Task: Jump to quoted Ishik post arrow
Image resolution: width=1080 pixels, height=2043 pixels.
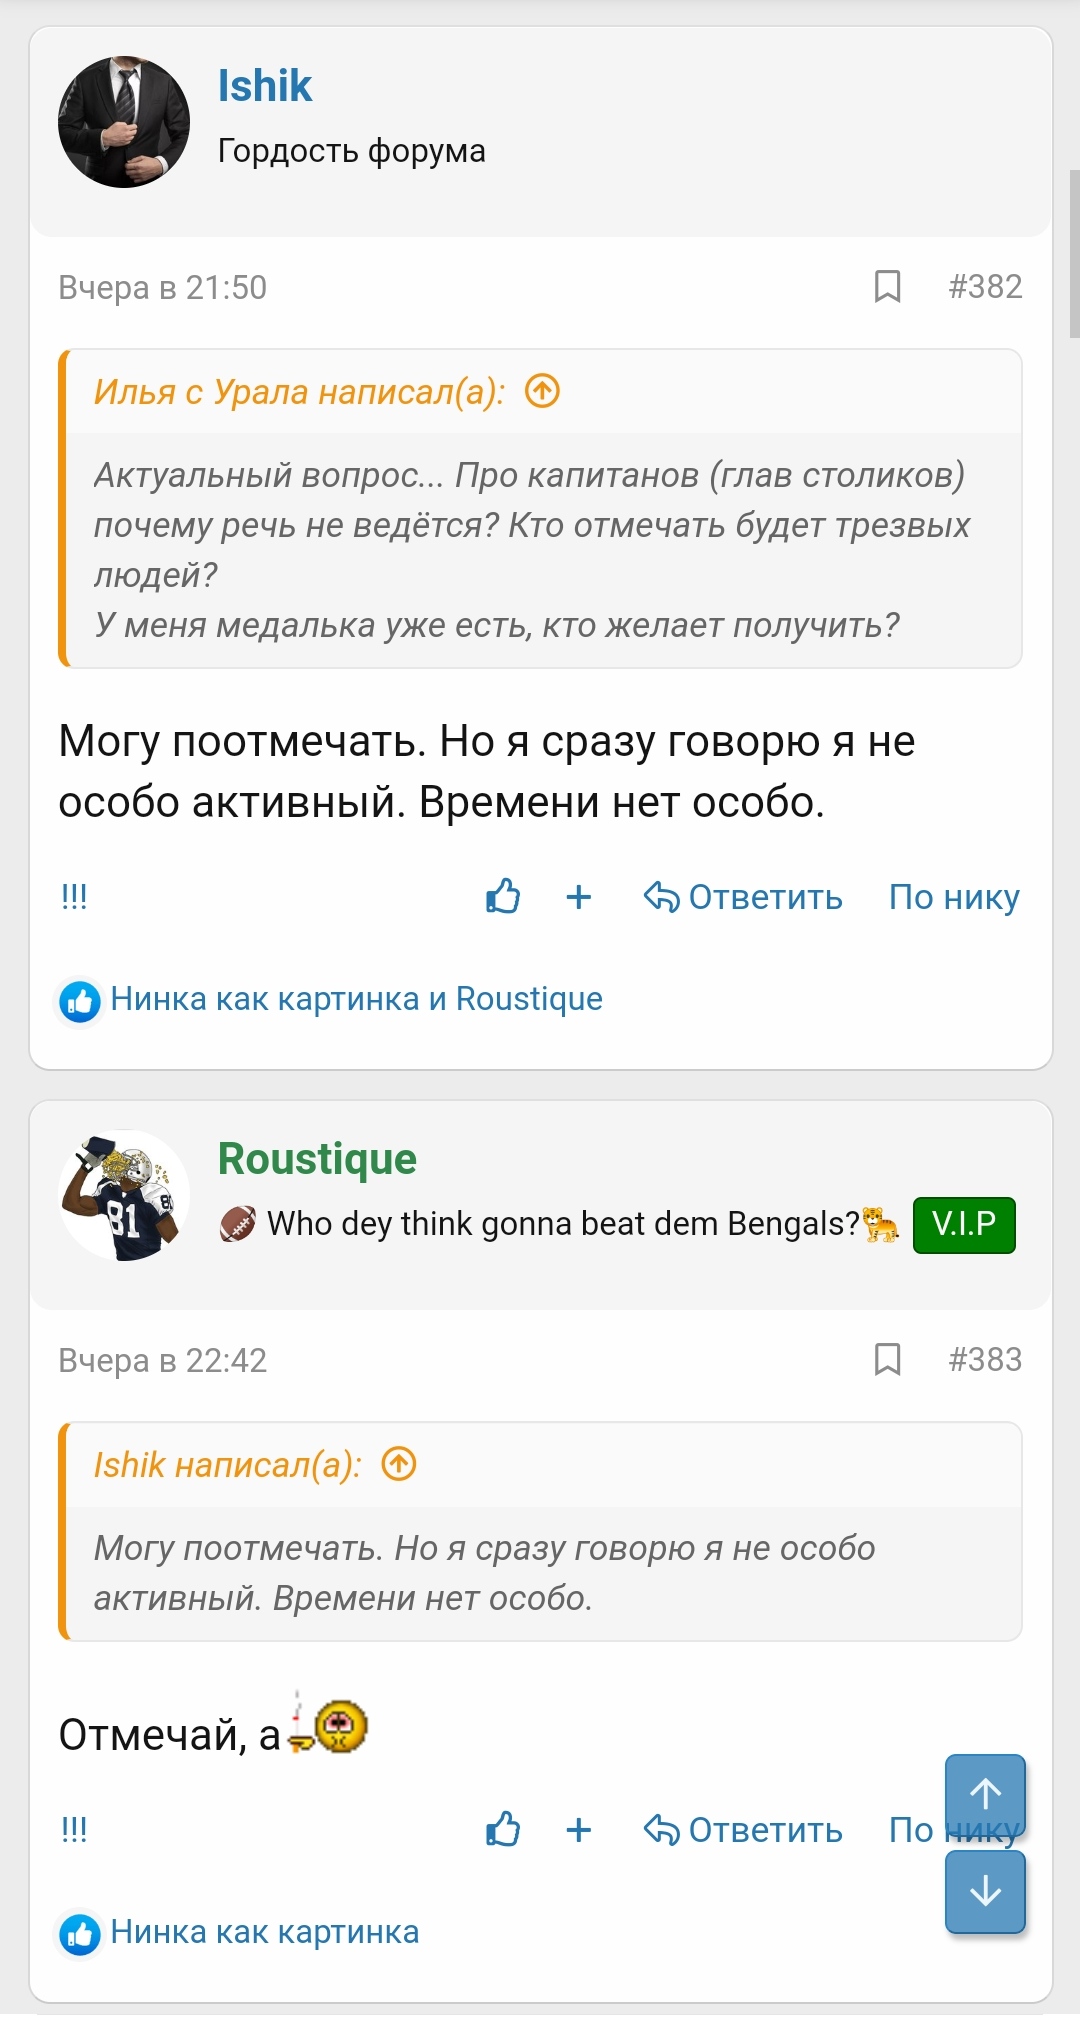Action: coord(399,1464)
